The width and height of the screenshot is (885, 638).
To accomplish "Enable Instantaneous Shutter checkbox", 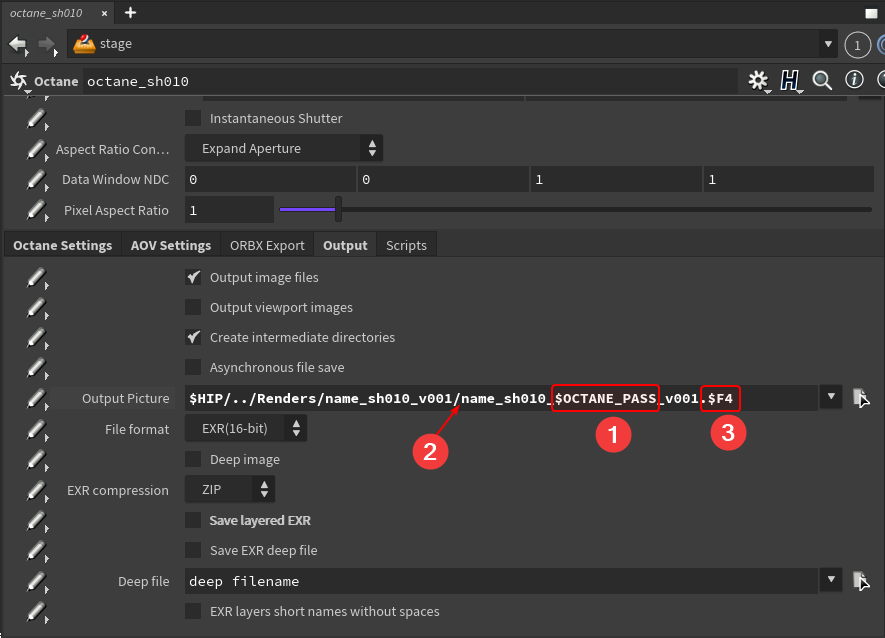I will (193, 118).
